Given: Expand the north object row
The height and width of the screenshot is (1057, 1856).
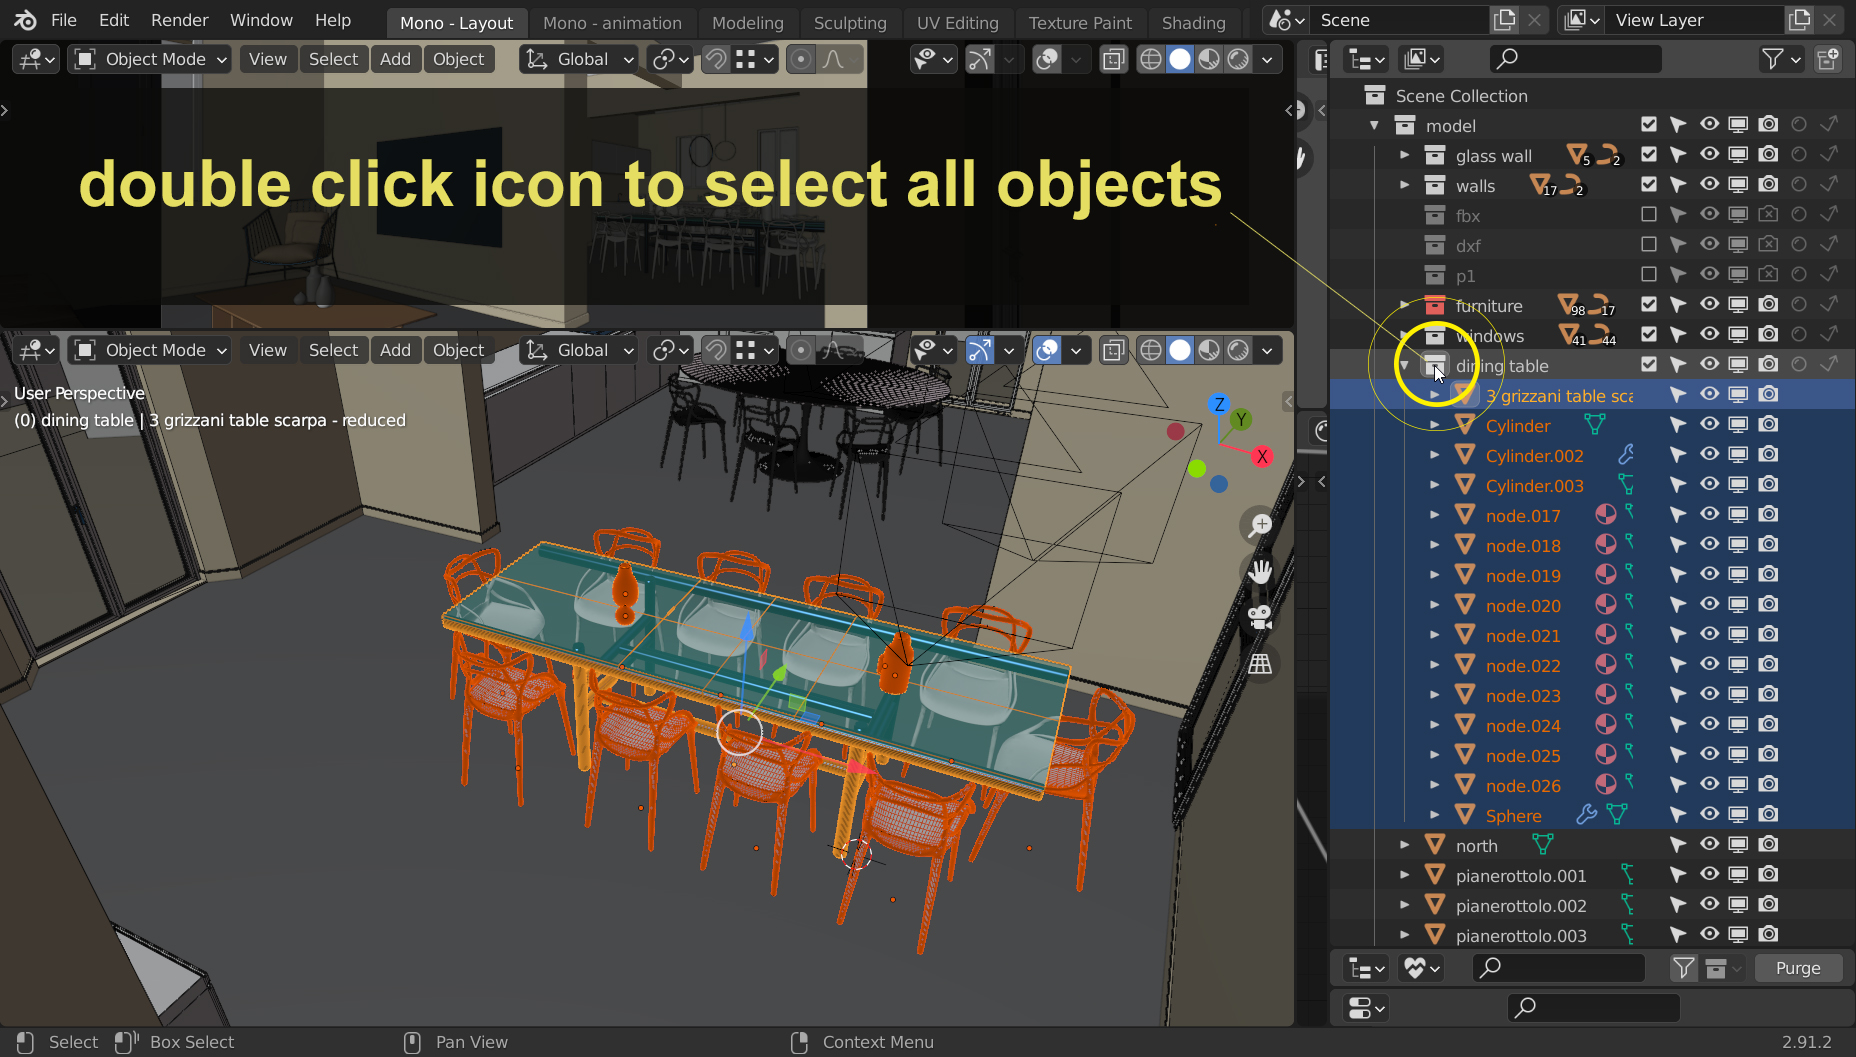Looking at the screenshot, I should pos(1405,845).
